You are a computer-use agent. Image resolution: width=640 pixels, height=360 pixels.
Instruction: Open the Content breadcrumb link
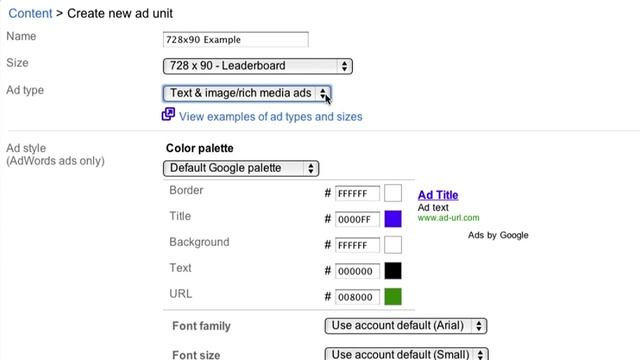coord(30,13)
